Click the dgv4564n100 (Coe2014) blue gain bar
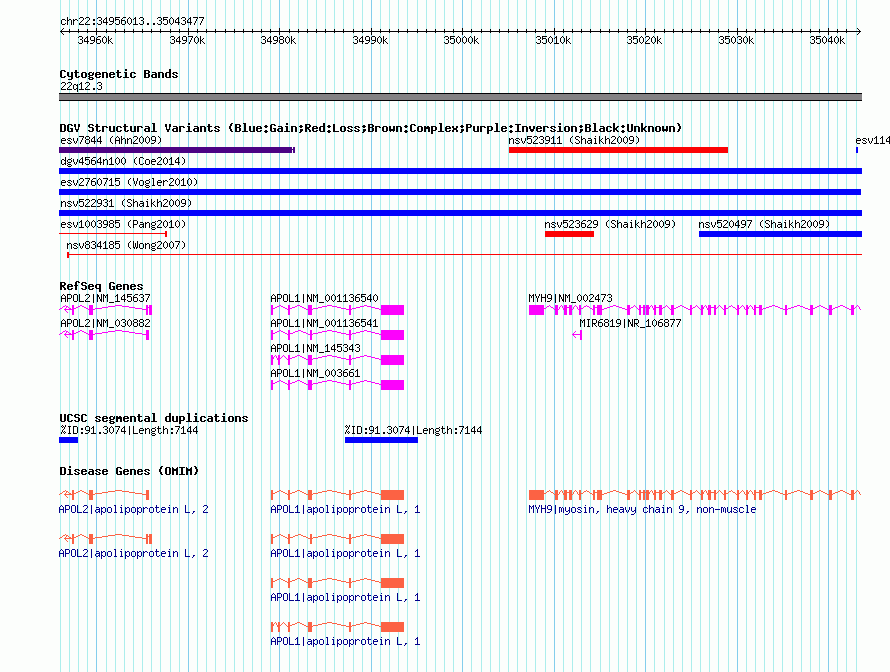Screen dimensions: 890x672 click(x=460, y=171)
